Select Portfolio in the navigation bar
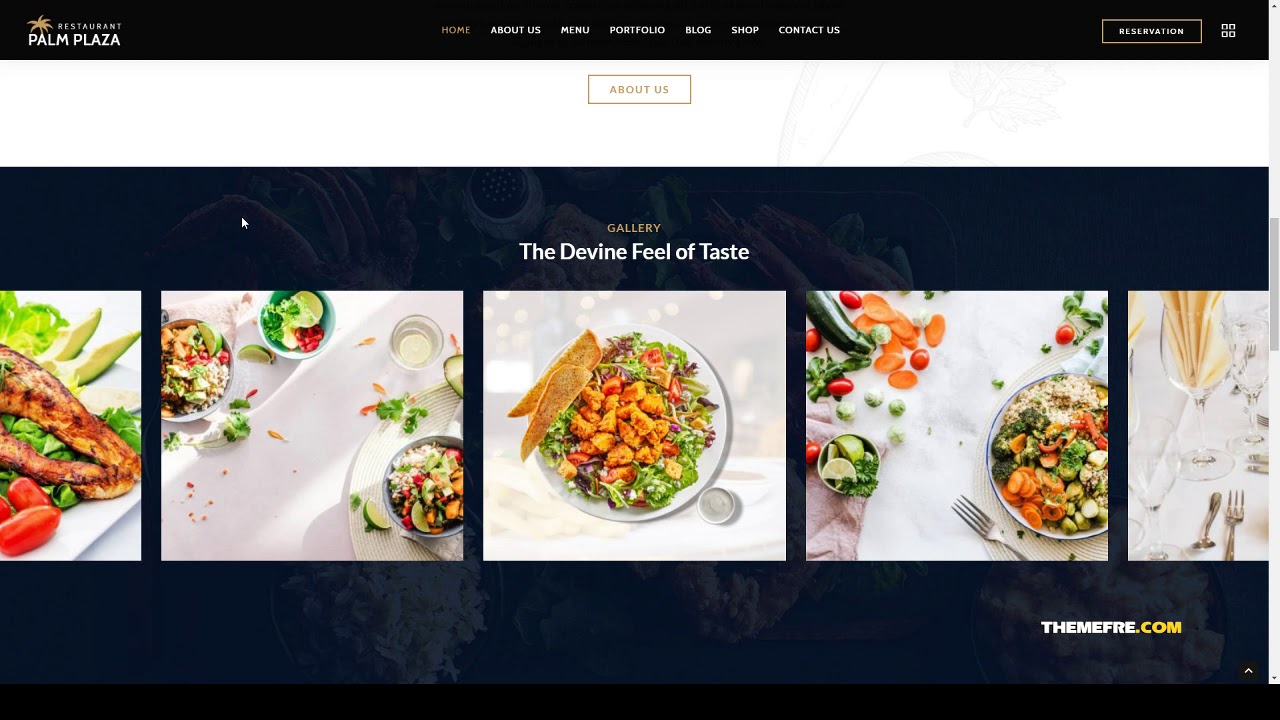This screenshot has width=1280, height=720. (x=637, y=30)
